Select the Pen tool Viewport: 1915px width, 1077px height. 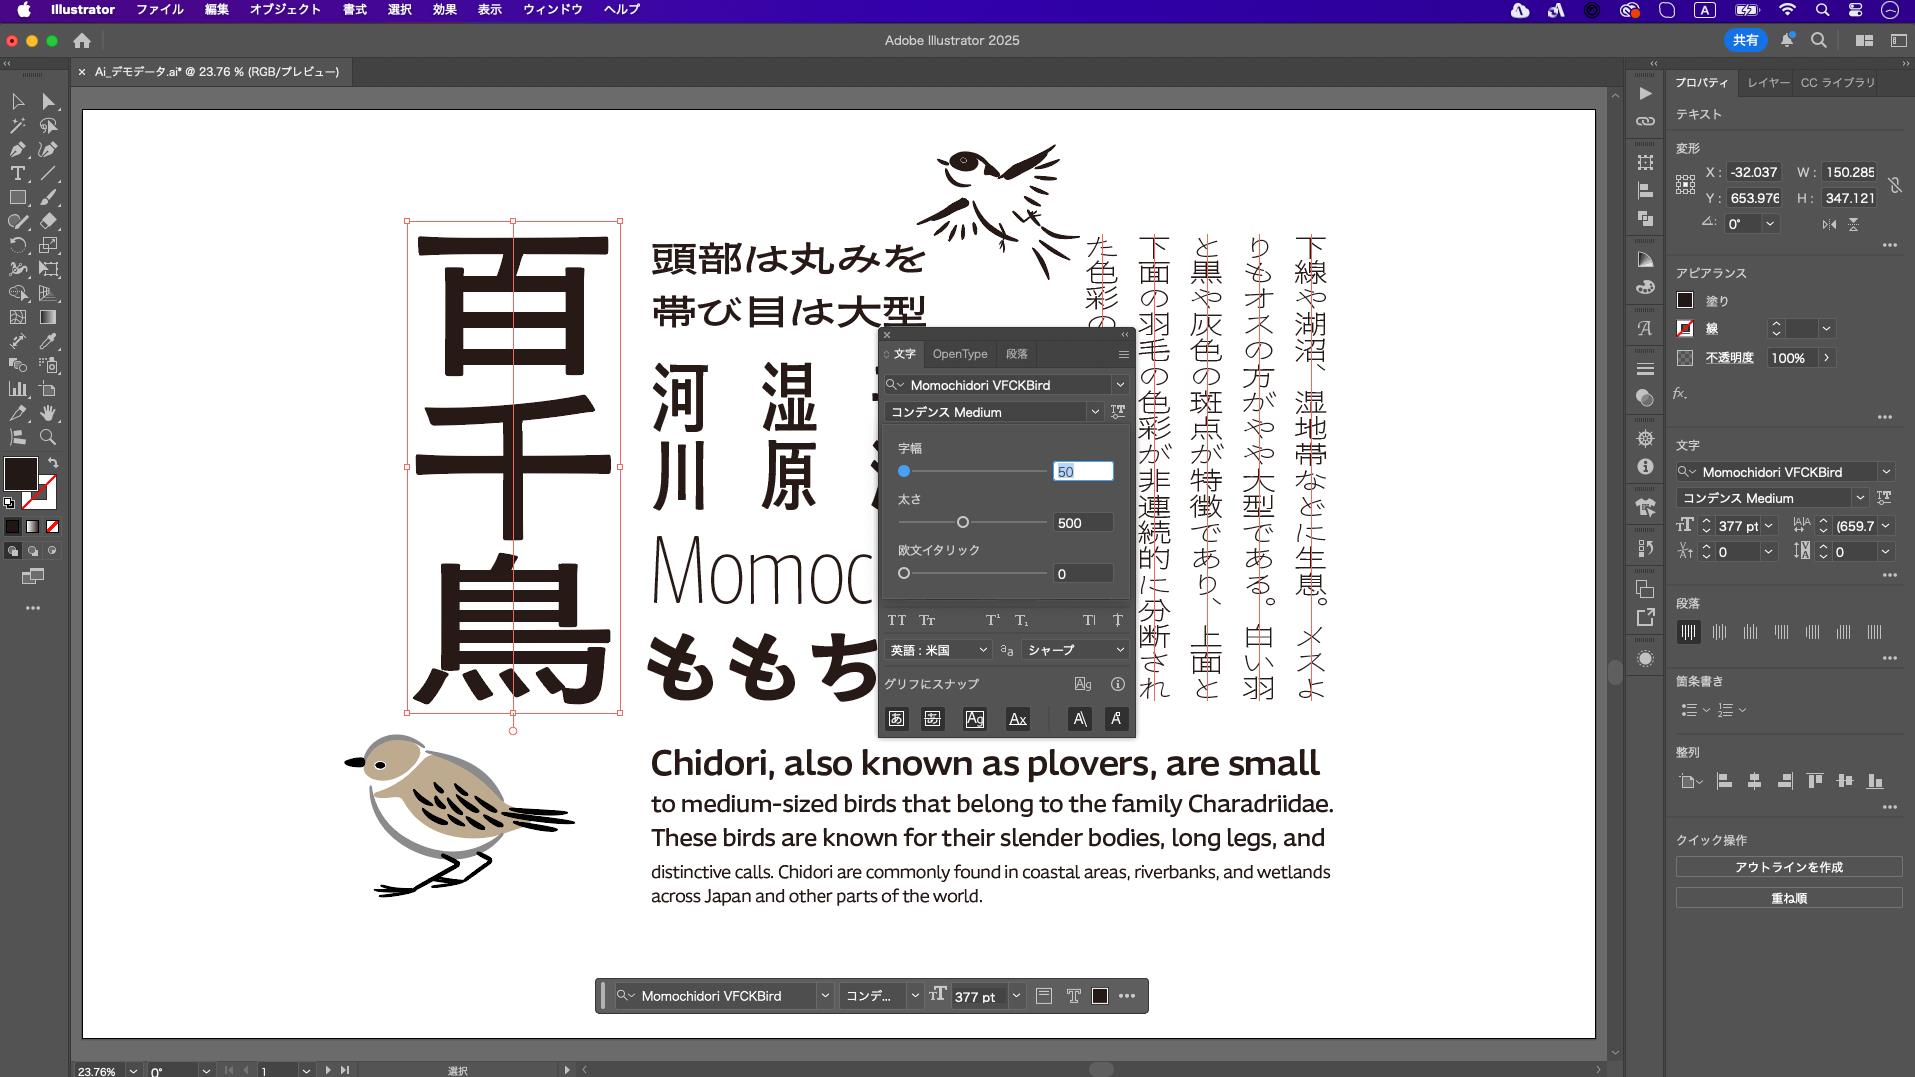click(17, 149)
